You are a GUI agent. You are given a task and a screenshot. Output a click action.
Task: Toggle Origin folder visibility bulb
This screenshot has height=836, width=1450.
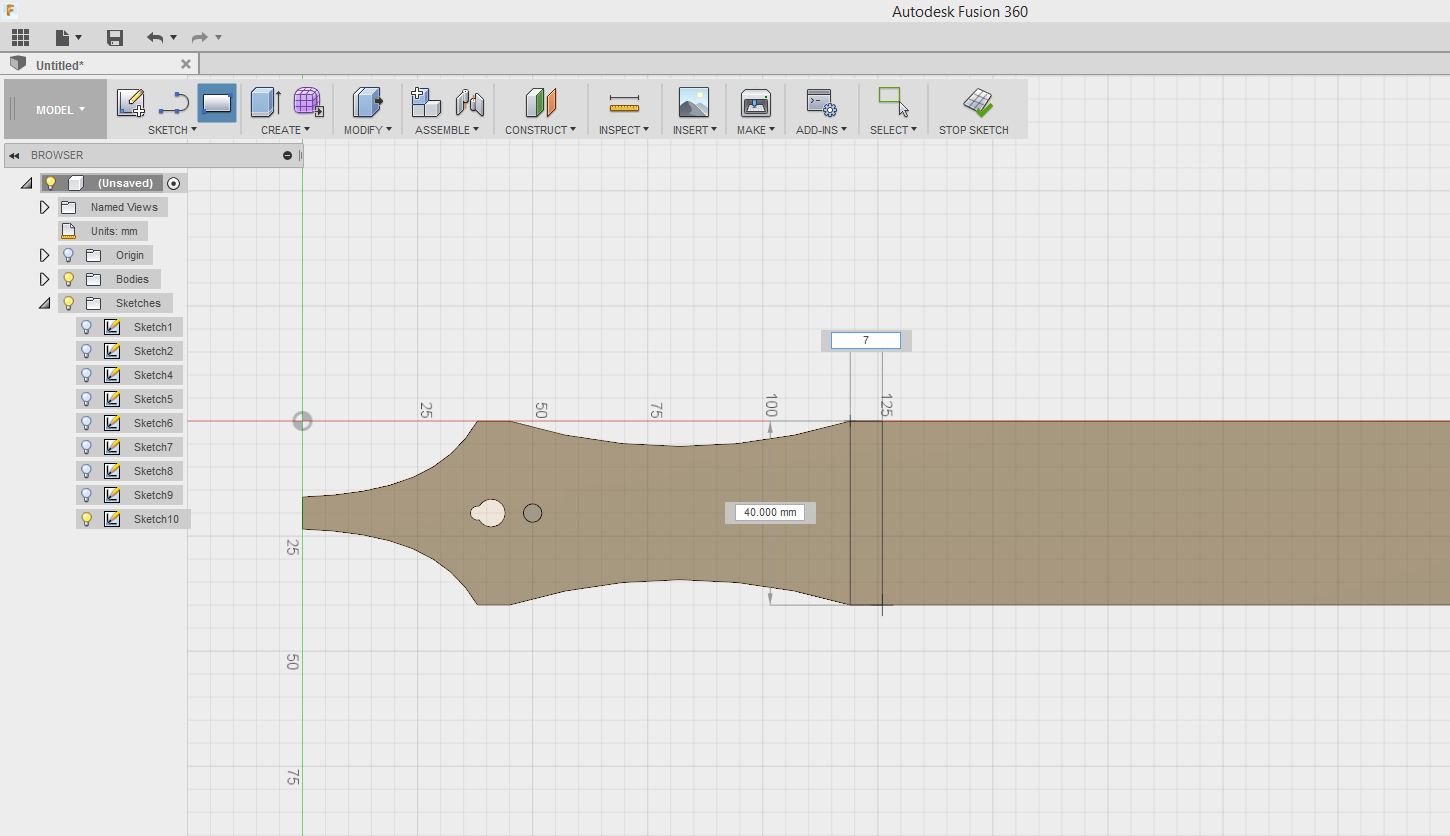point(69,255)
